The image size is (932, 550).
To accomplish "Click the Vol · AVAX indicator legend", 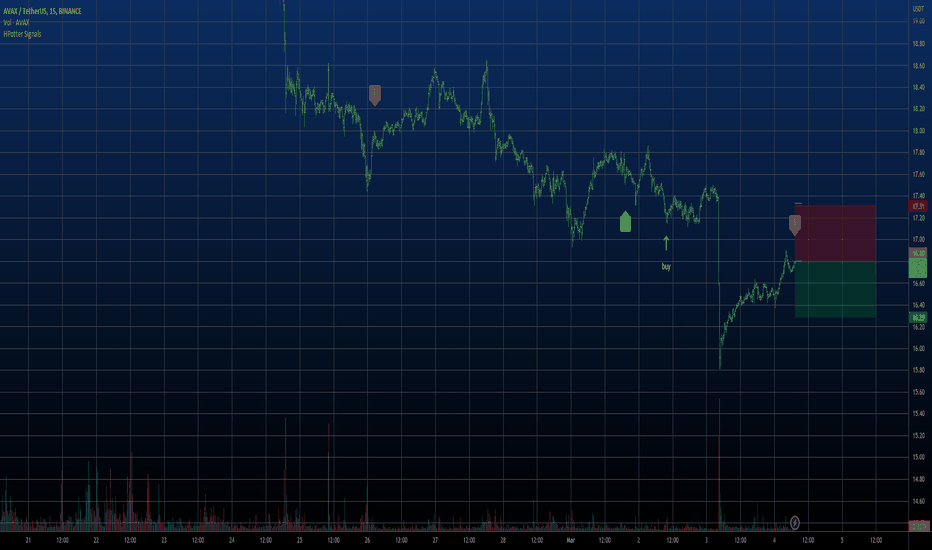I will [16, 23].
